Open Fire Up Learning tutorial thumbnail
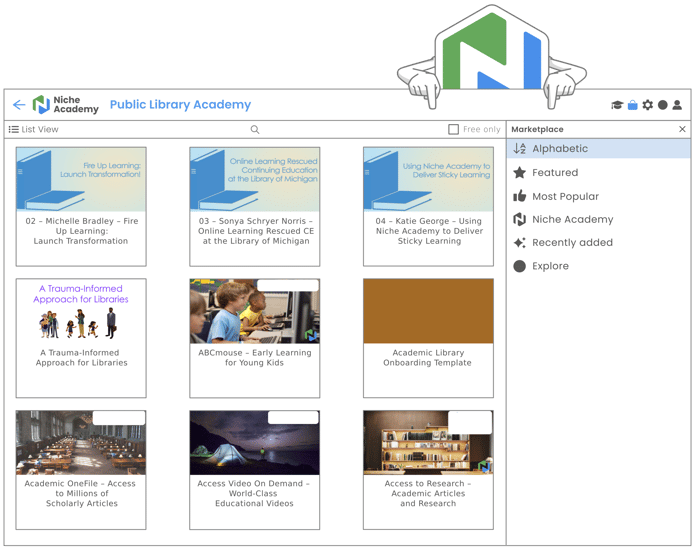 coord(81,179)
